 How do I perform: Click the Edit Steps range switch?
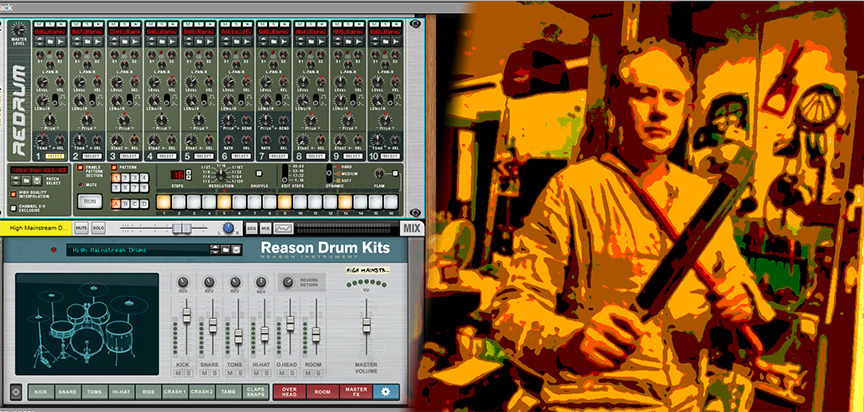(x=285, y=173)
